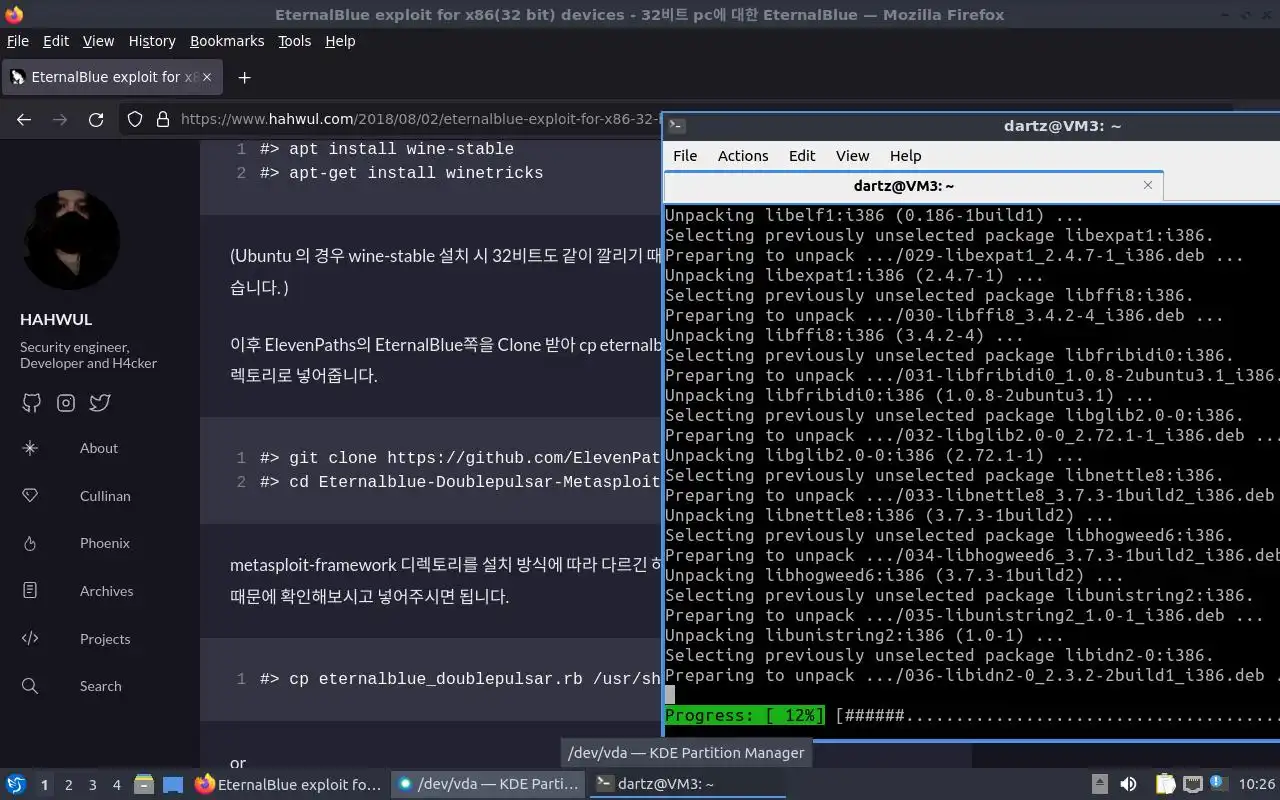The height and width of the screenshot is (800, 1280).
Task: Open the file manager icon in taskbar
Action: [x=144, y=784]
